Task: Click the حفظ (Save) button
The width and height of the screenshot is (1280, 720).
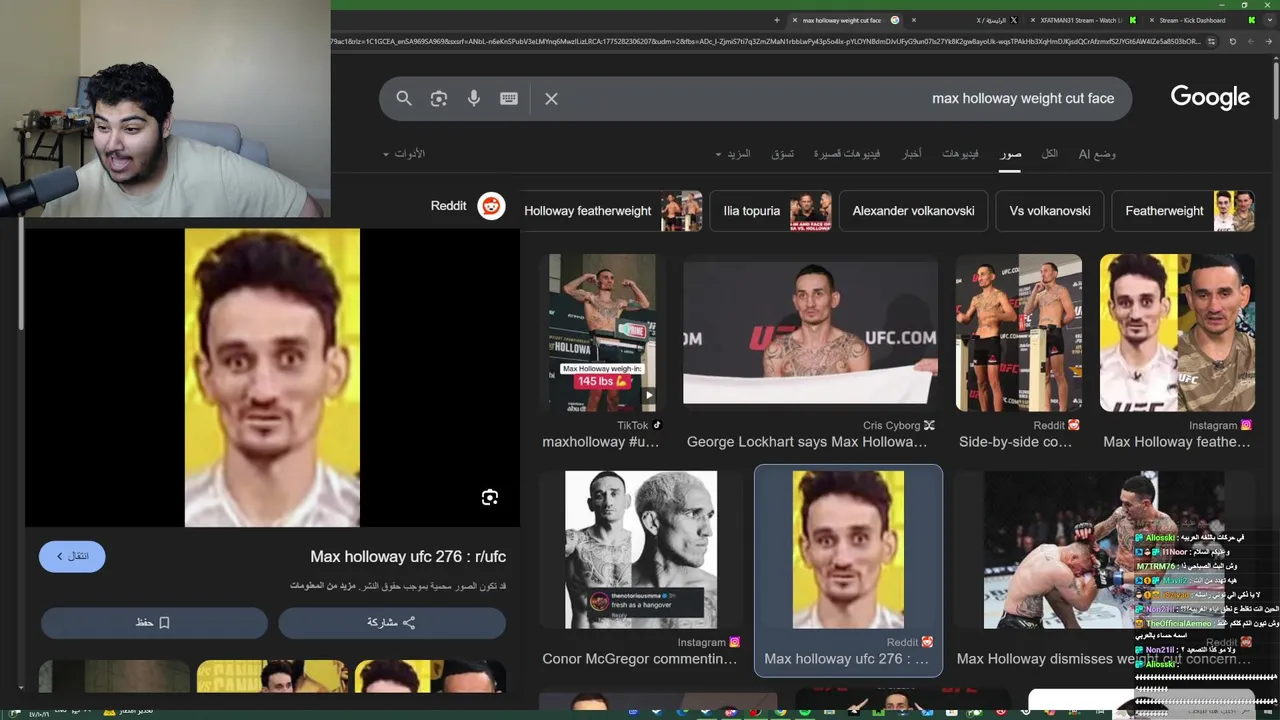Action: tap(154, 622)
